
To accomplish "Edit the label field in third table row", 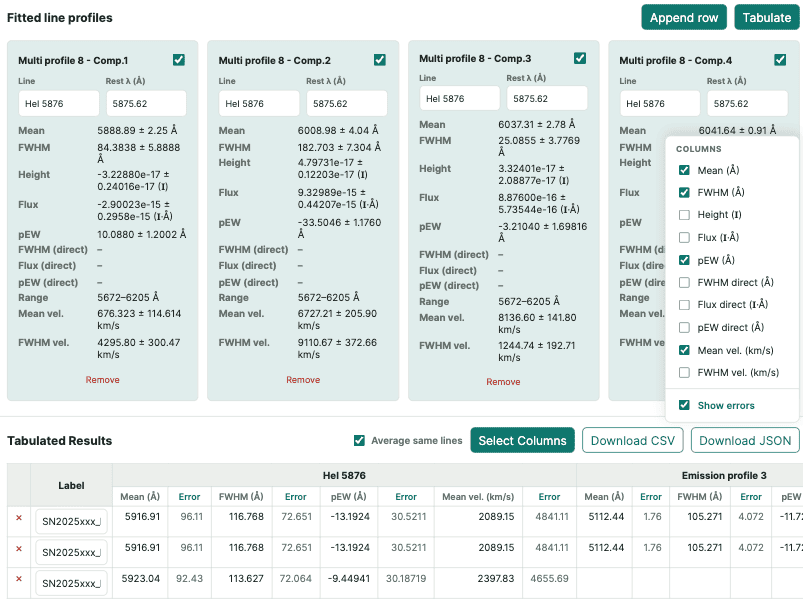I will pyautogui.click(x=71, y=583).
